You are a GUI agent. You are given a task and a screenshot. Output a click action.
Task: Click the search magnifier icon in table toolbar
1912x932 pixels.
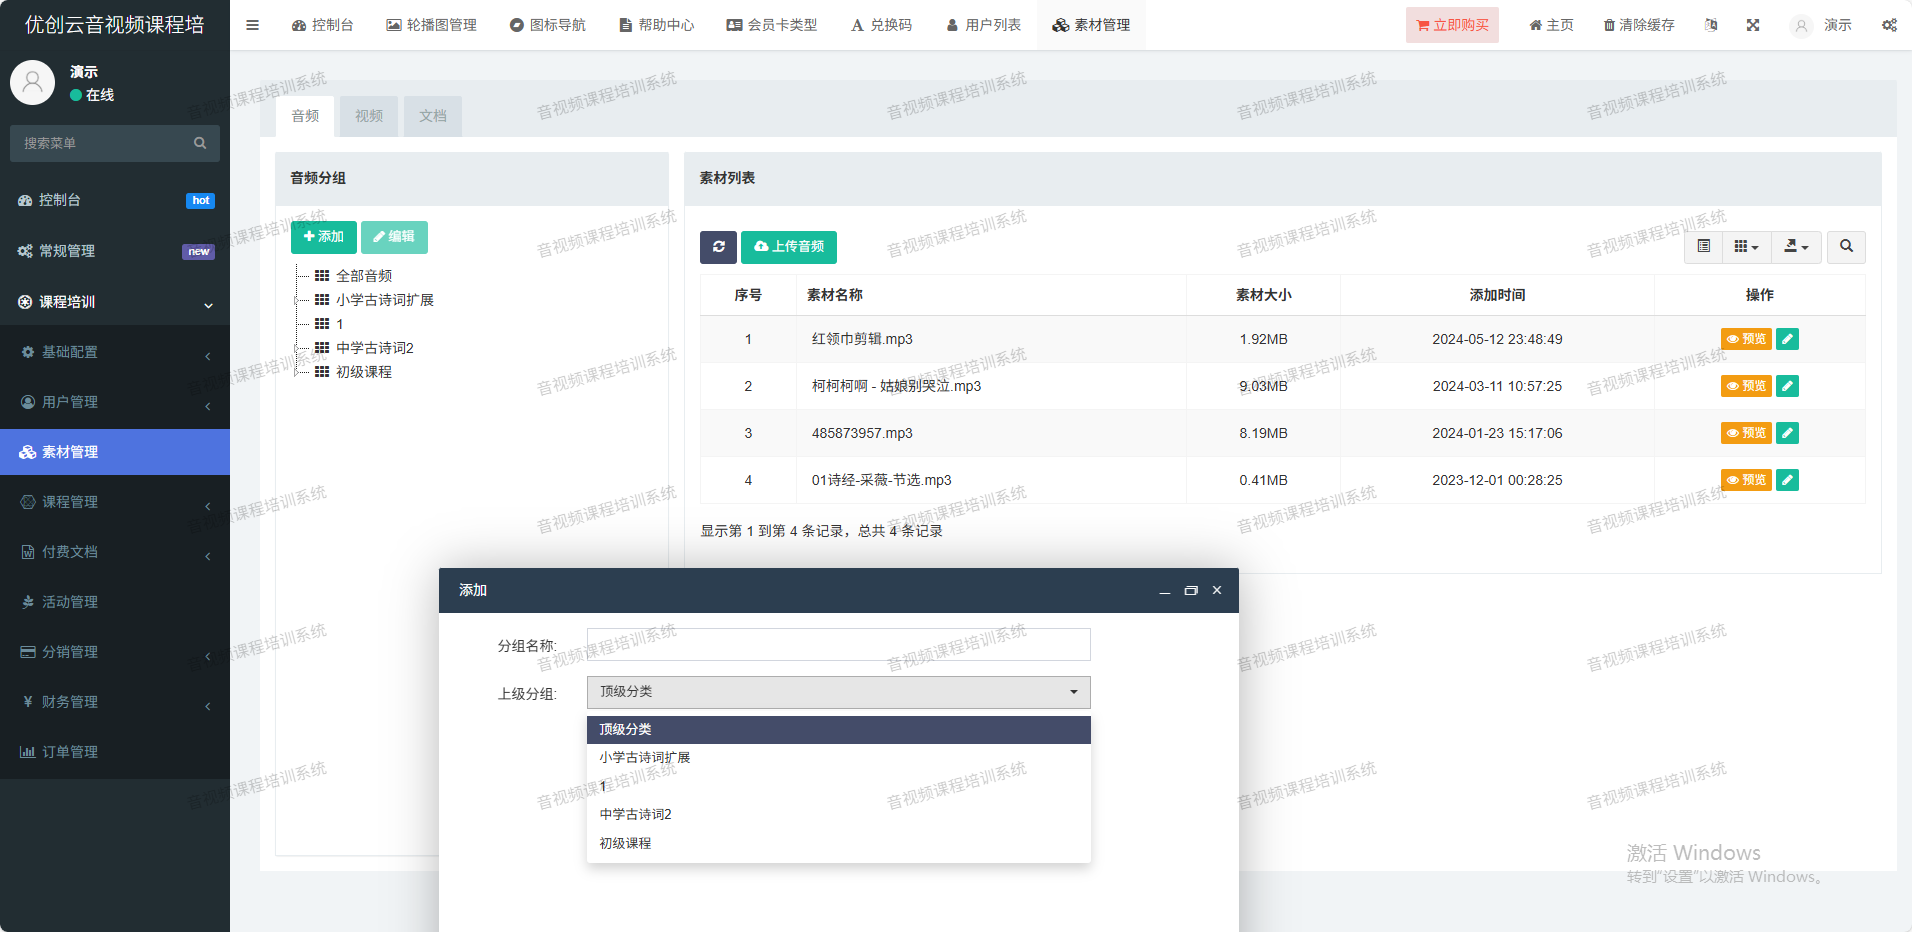[x=1846, y=247]
